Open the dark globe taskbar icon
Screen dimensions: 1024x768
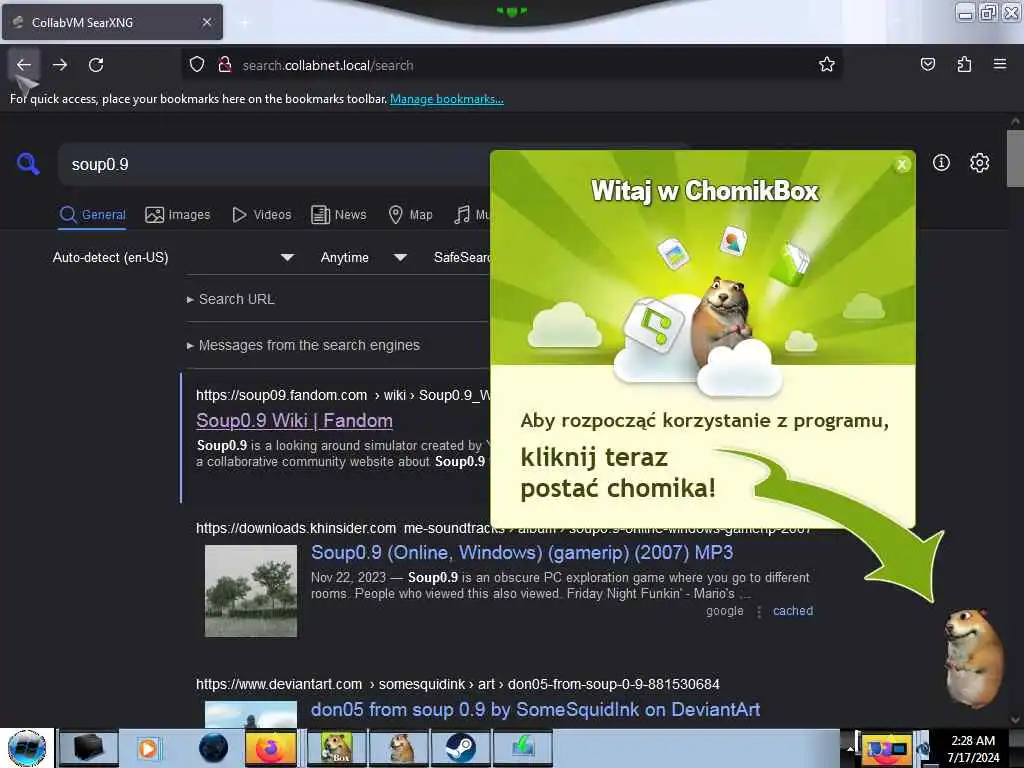(213, 748)
